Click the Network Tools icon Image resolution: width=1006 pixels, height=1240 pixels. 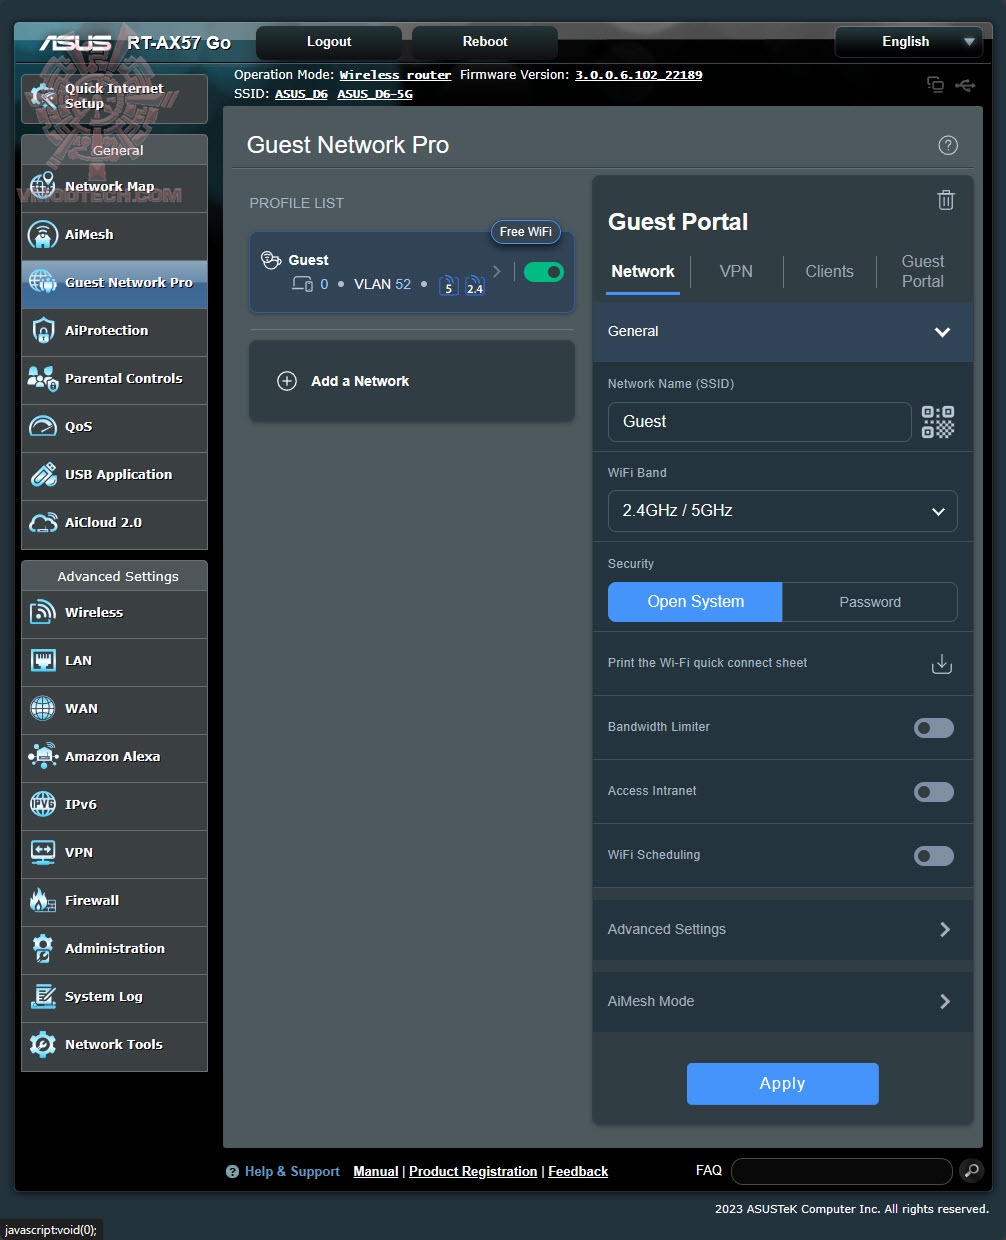click(x=43, y=1044)
